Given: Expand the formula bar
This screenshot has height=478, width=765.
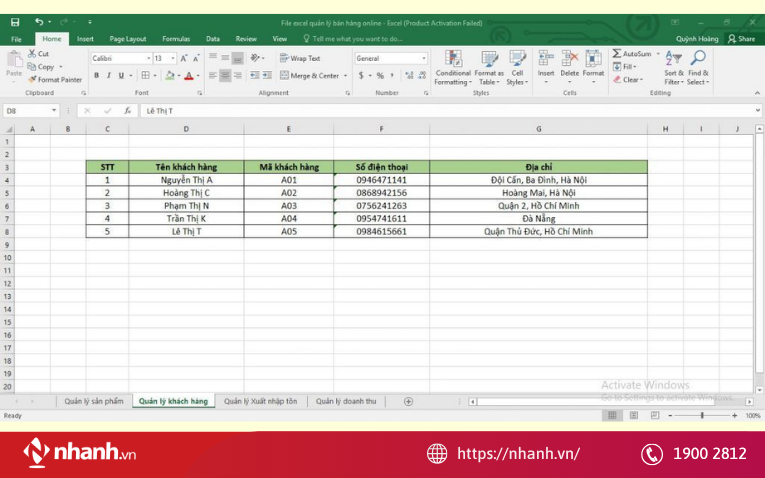Looking at the screenshot, I should point(758,111).
